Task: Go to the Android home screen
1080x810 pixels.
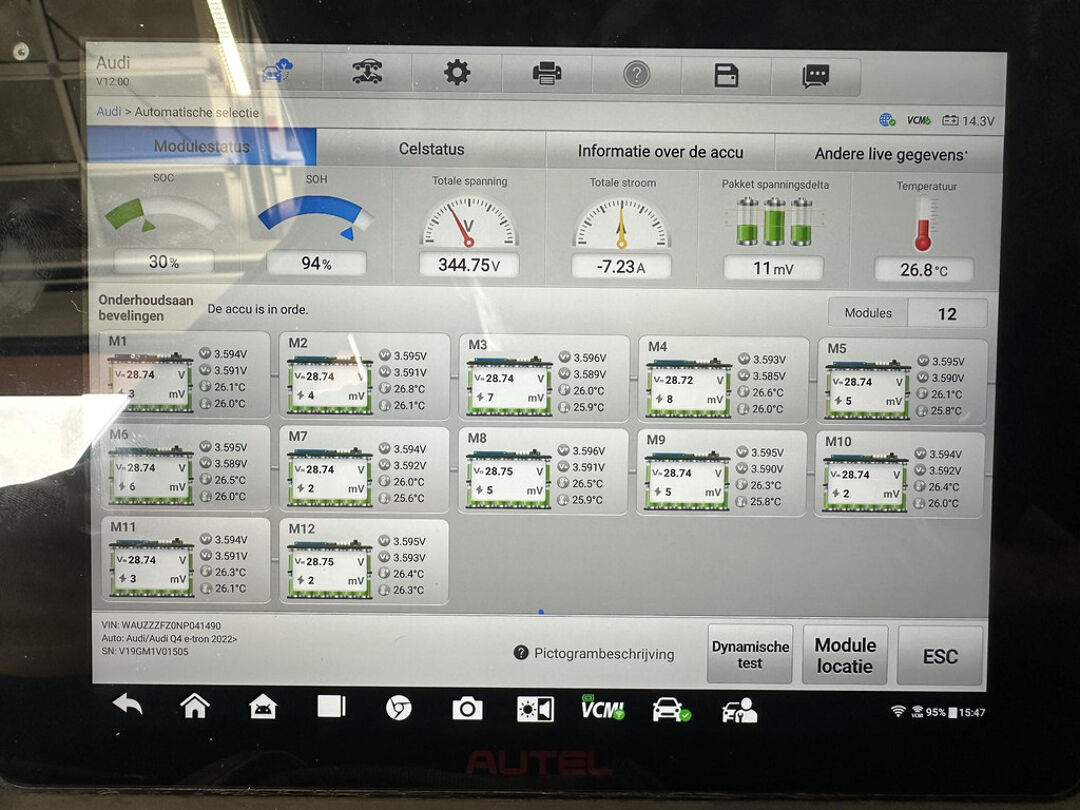Action: [195, 706]
